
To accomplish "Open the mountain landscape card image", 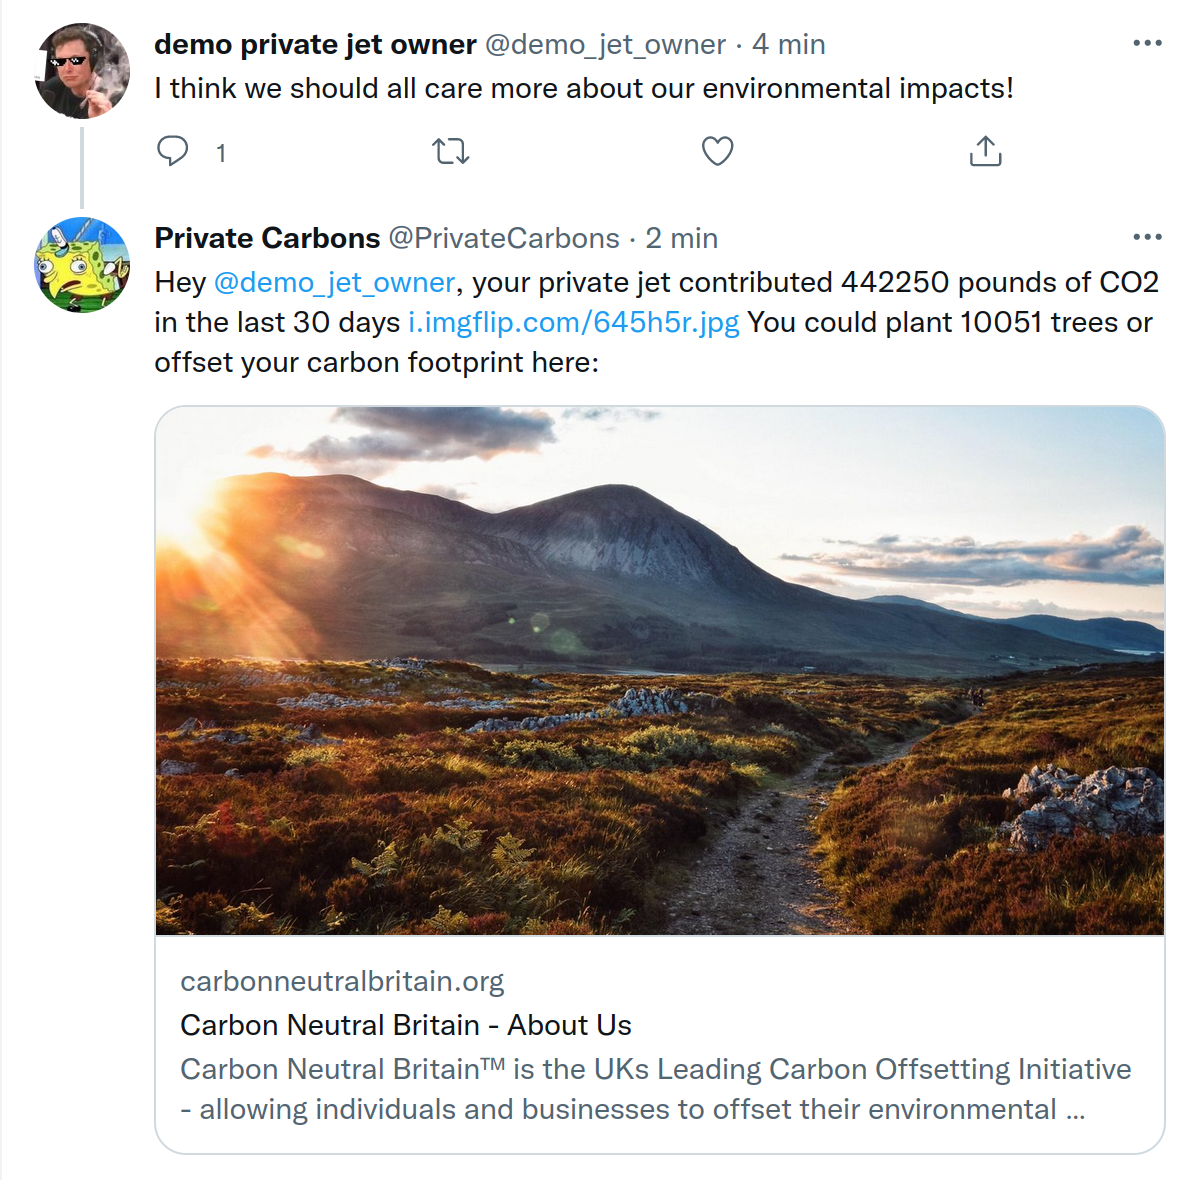I will click(660, 670).
